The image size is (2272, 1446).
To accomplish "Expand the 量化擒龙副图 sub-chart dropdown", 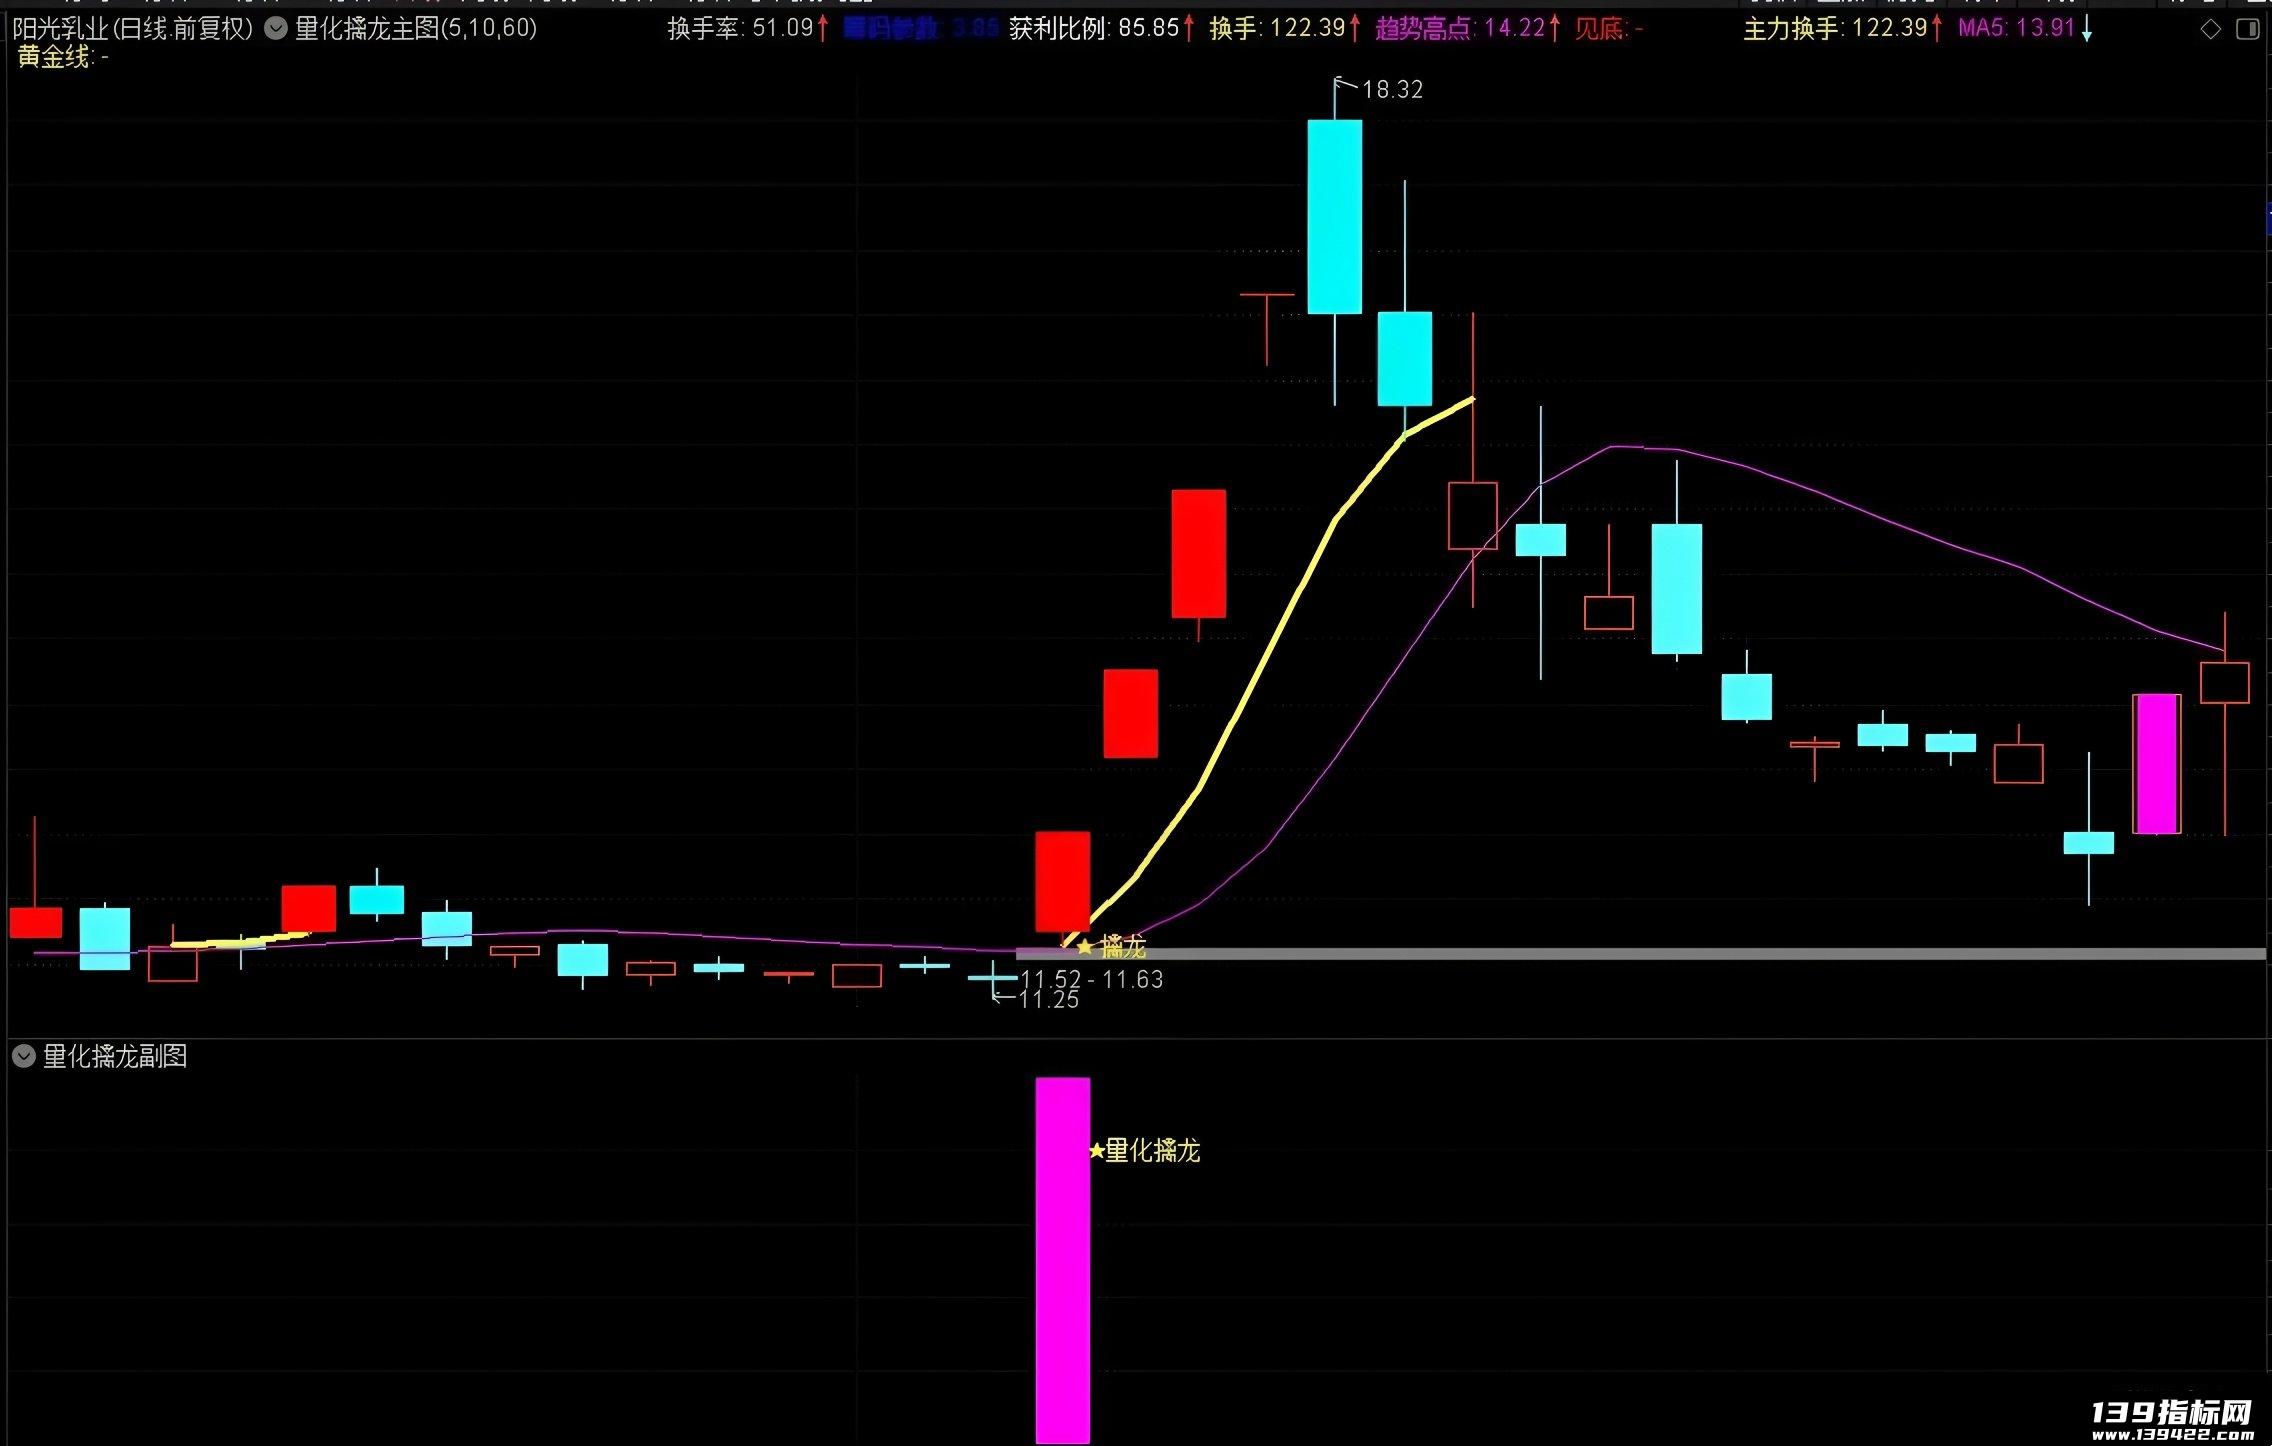I will pos(24,1057).
